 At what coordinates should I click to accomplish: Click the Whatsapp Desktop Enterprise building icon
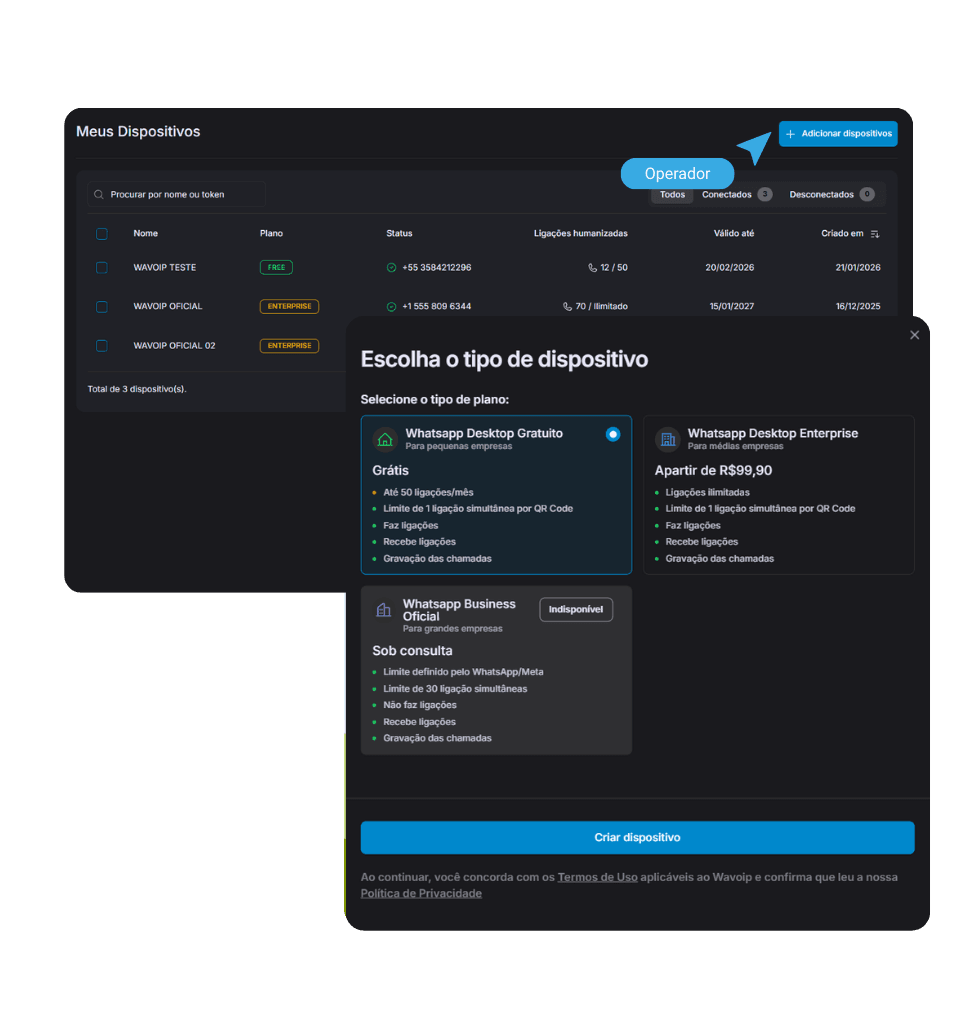pos(667,439)
